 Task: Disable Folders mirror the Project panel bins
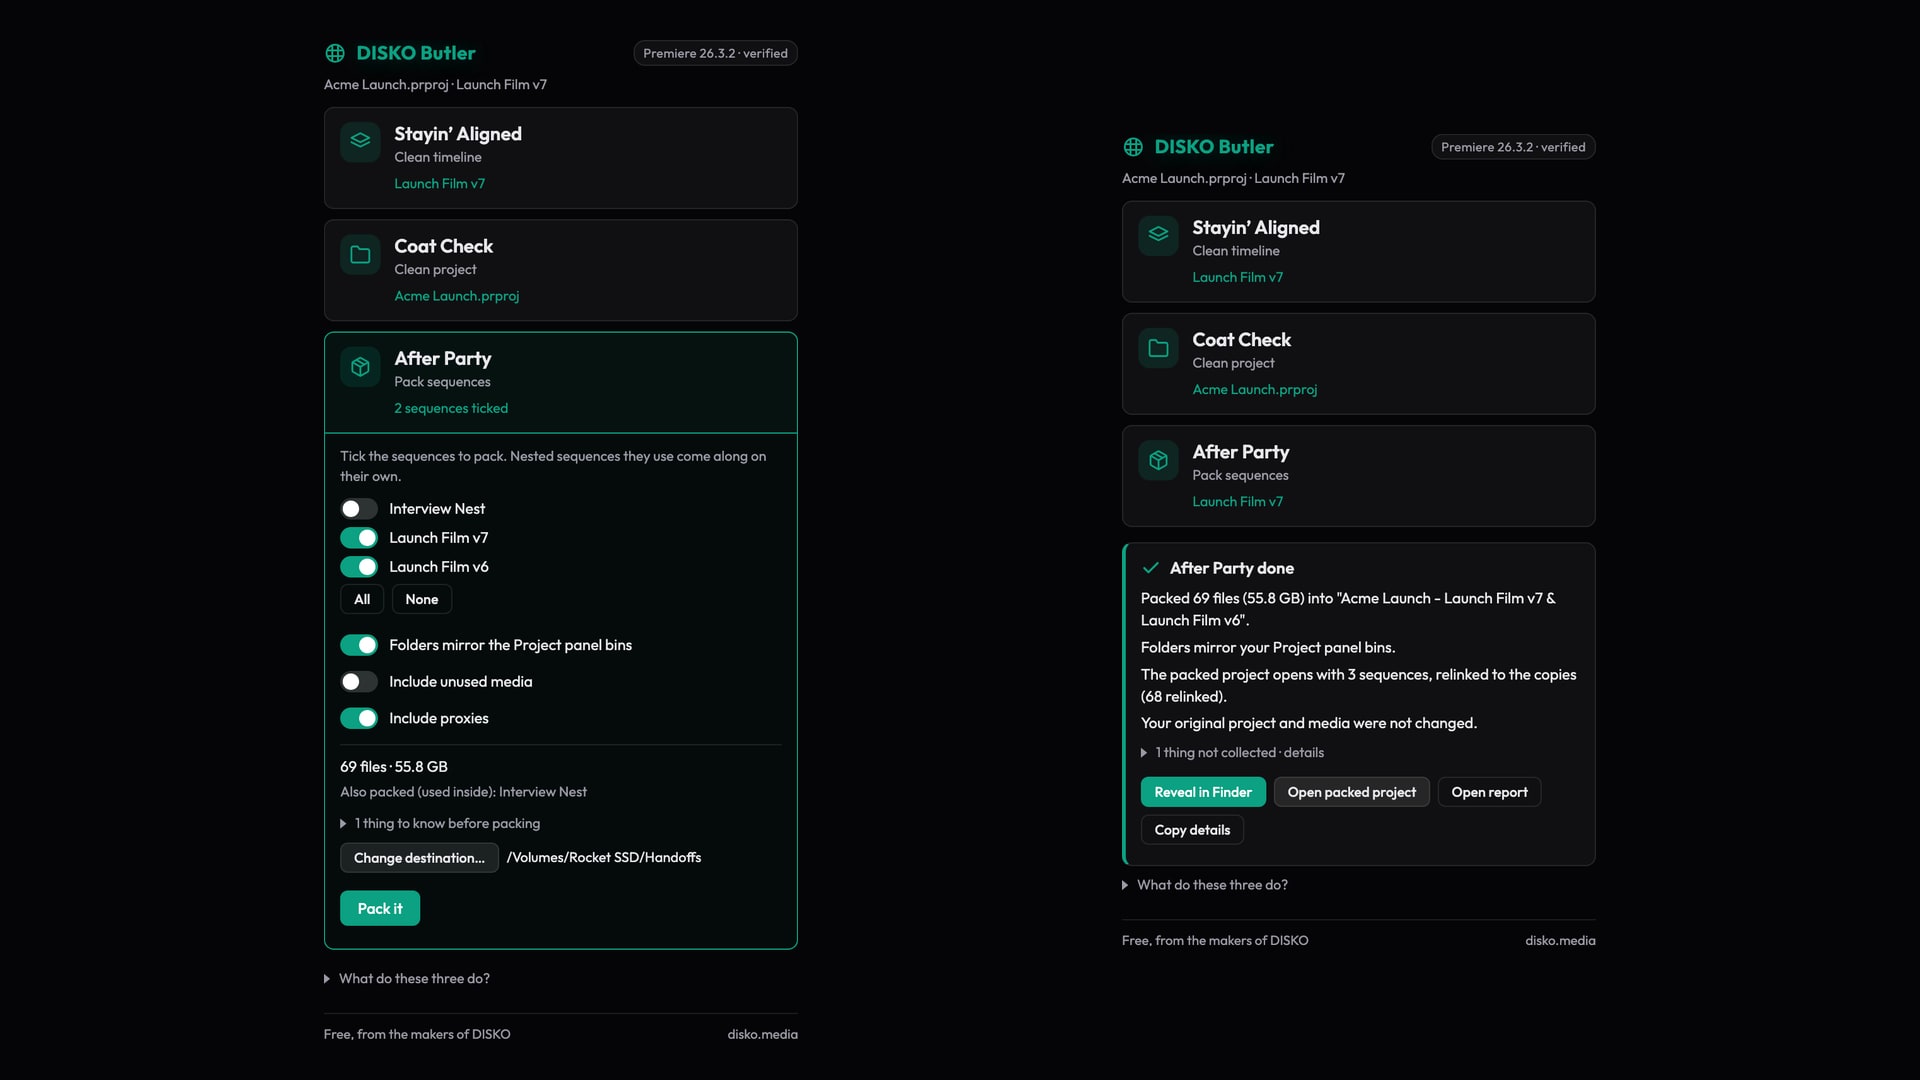pyautogui.click(x=359, y=645)
